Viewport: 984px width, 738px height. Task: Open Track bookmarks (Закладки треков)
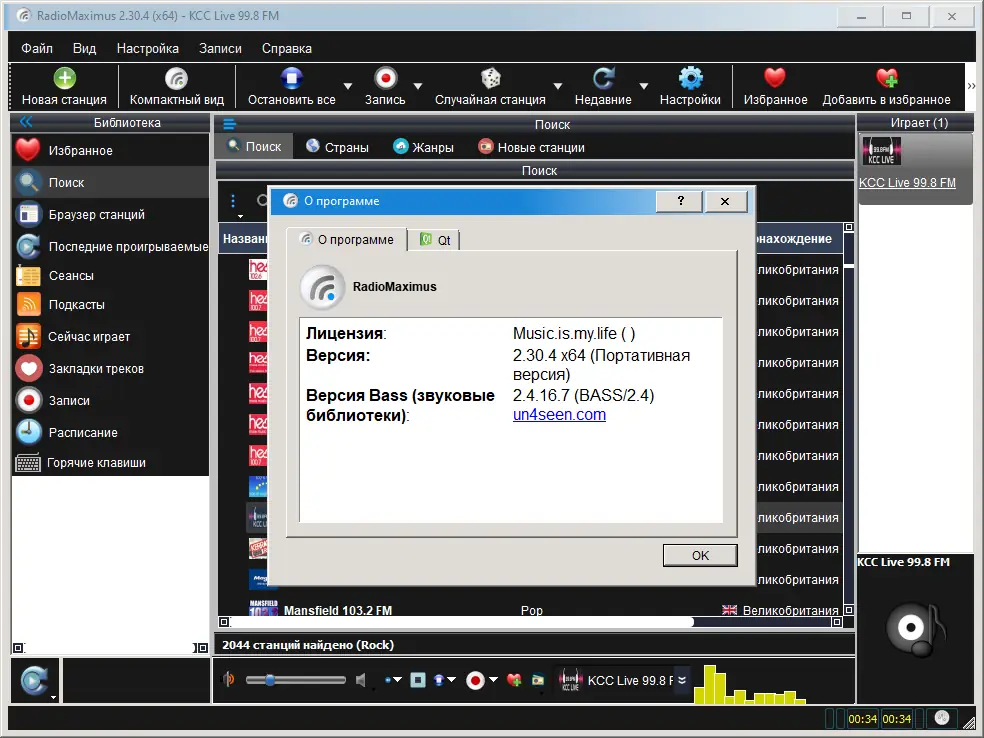coord(110,368)
